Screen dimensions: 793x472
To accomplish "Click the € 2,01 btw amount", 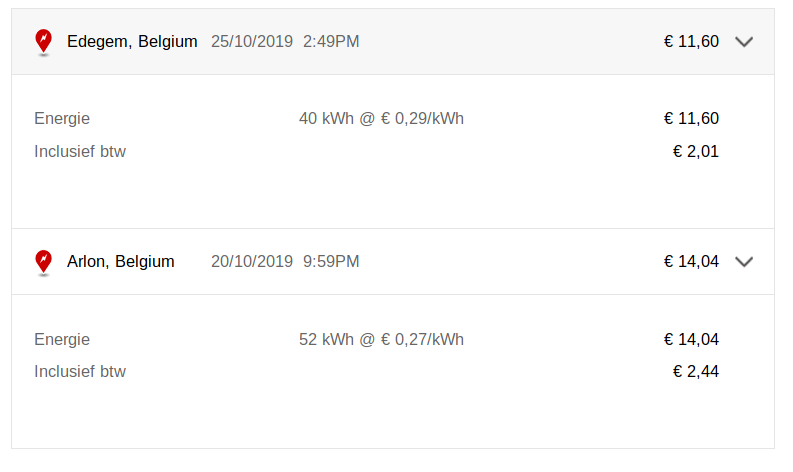I will pos(696,152).
